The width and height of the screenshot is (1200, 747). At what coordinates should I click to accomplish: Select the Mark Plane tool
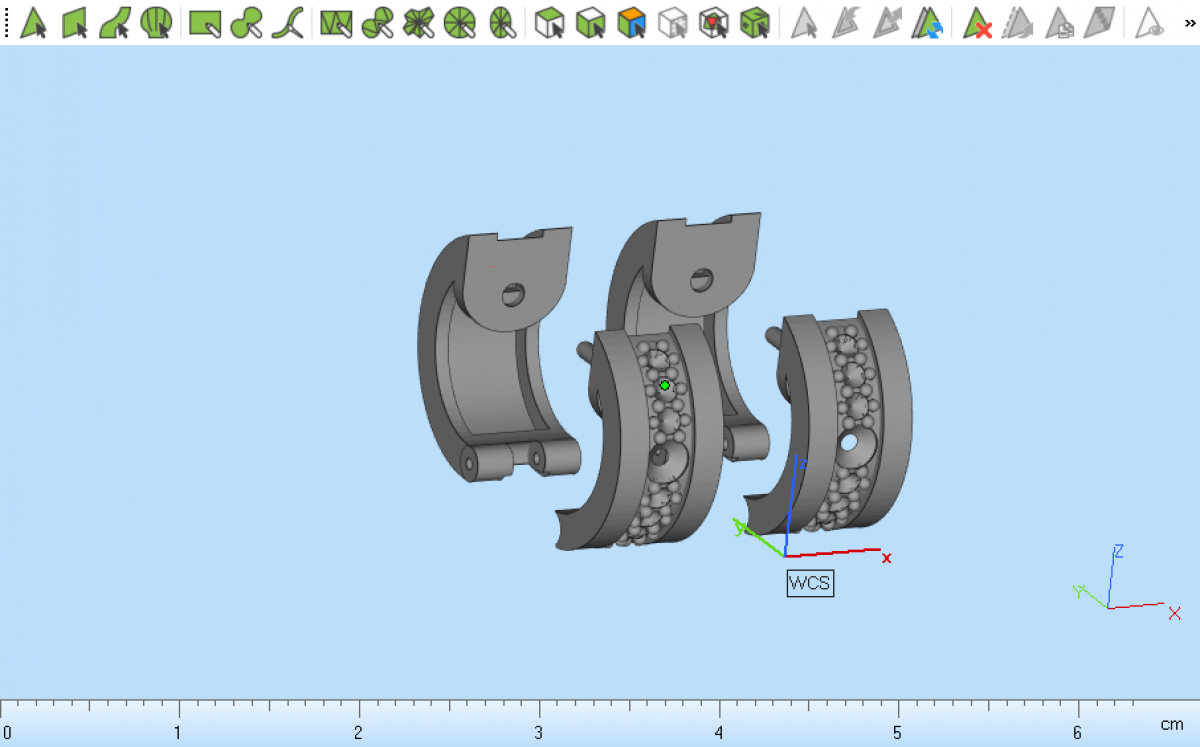(x=75, y=22)
